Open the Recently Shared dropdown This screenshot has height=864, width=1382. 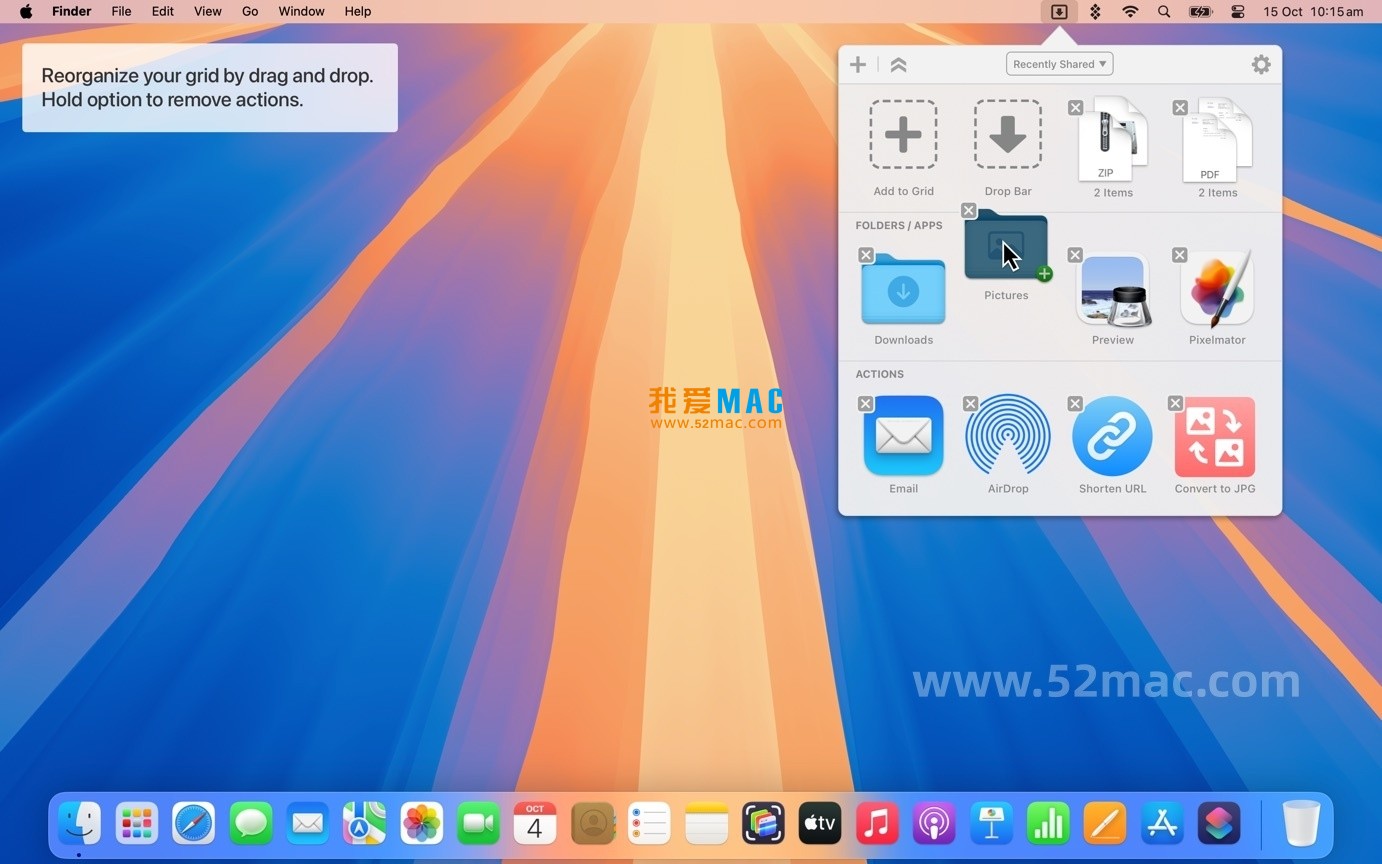tap(1059, 63)
